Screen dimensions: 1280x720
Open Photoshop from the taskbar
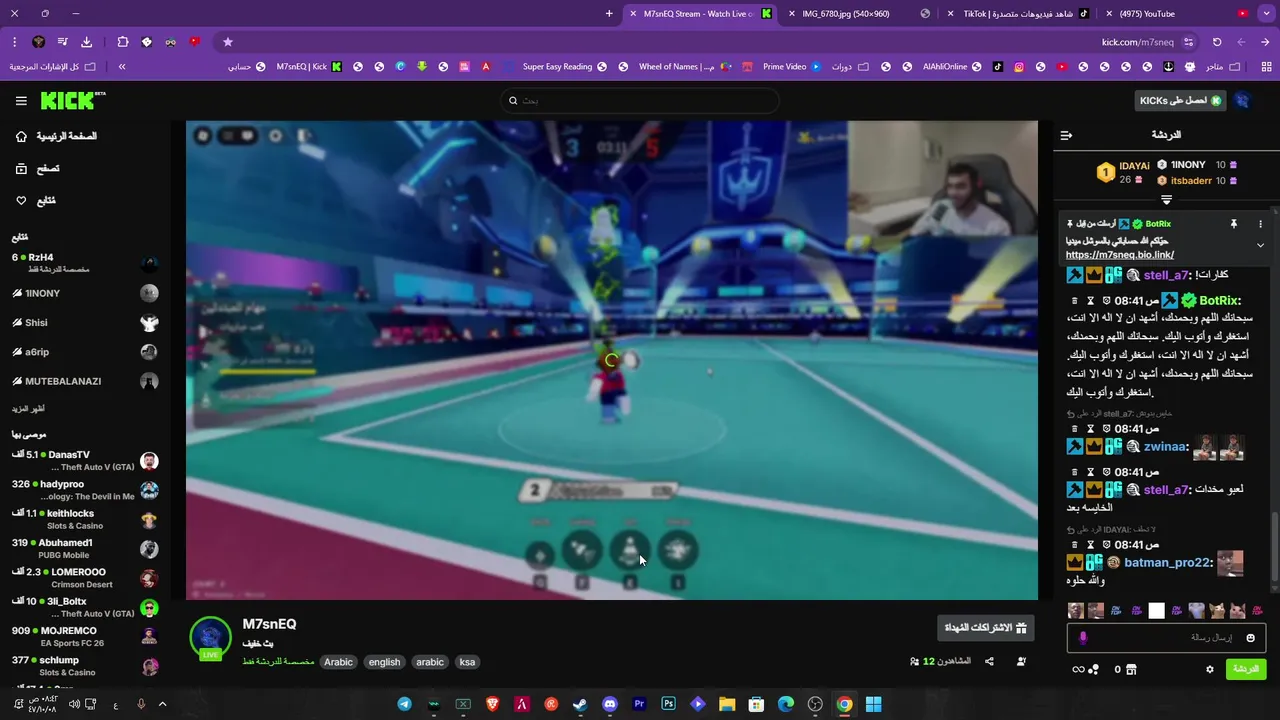(x=668, y=704)
